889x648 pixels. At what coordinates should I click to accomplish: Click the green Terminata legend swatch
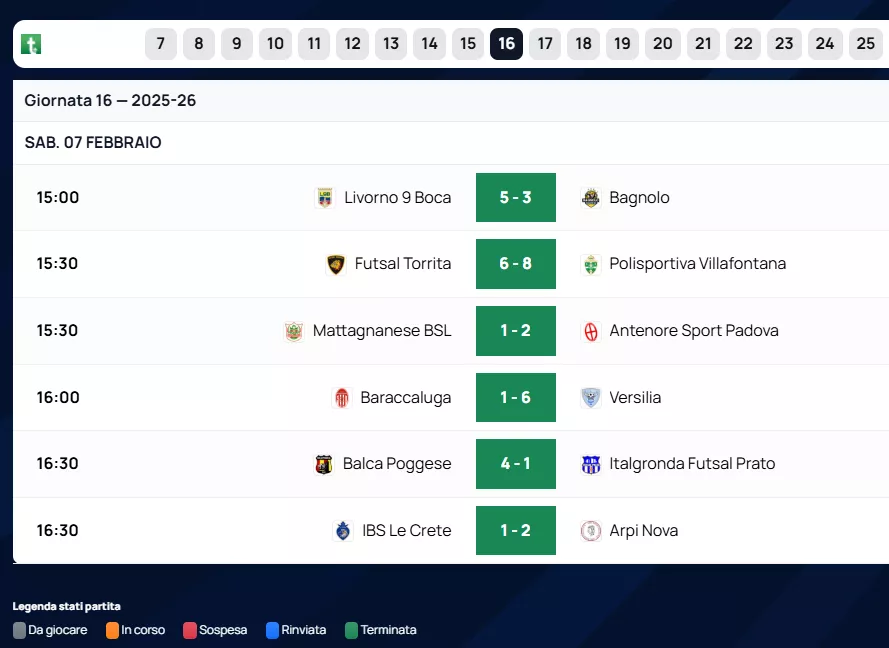(x=351, y=631)
